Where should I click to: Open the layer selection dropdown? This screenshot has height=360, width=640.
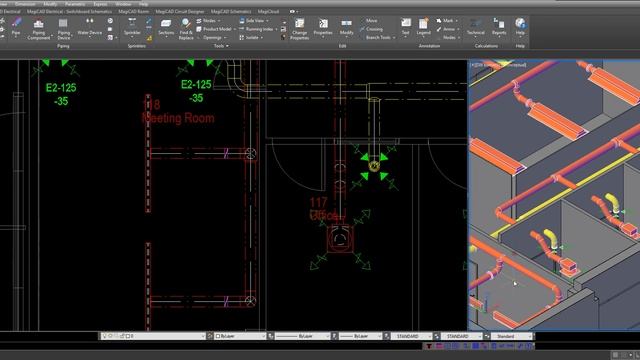click(x=153, y=336)
